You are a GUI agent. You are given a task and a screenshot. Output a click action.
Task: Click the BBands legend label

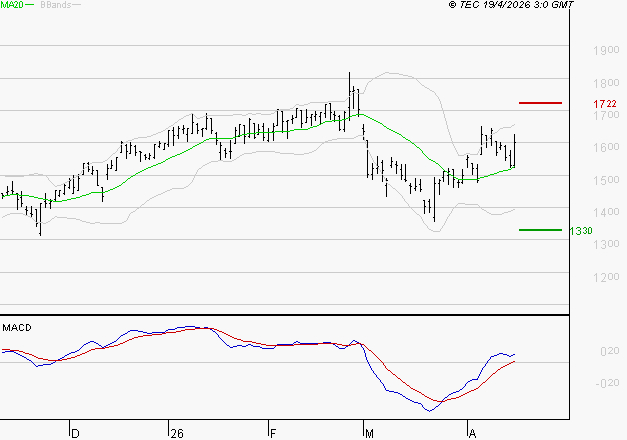(x=54, y=5)
